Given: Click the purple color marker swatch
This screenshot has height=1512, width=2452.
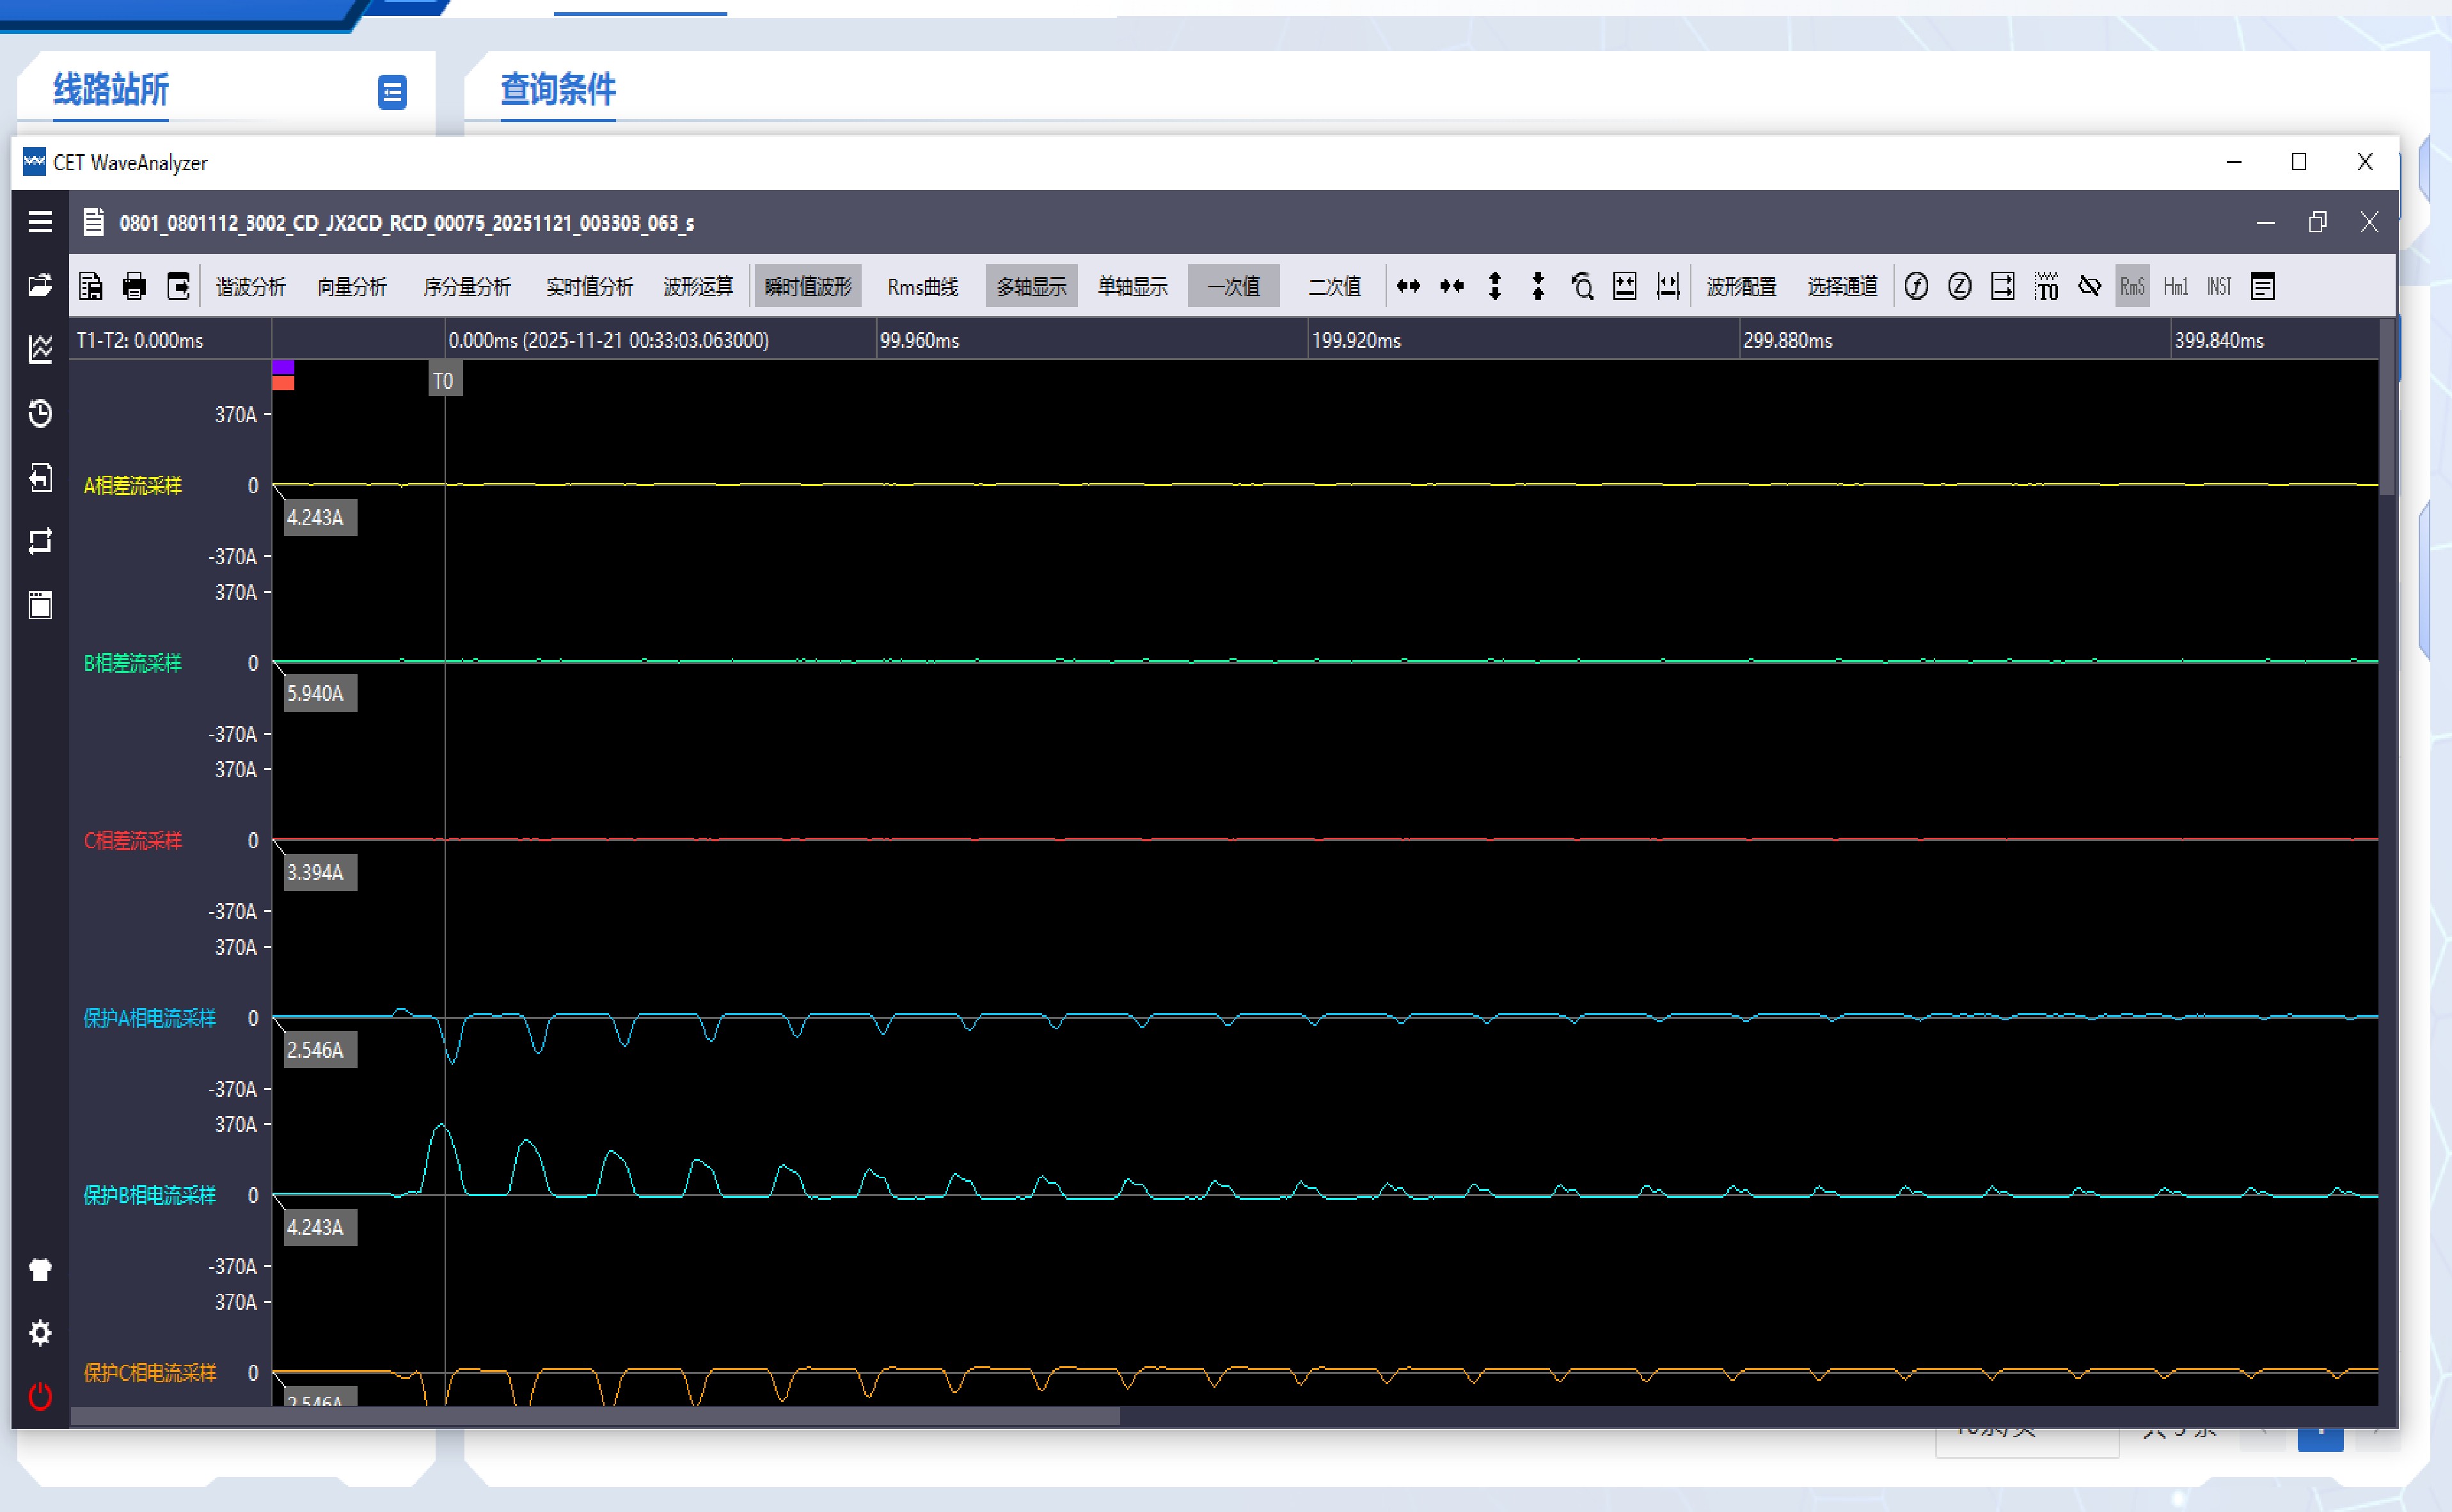Looking at the screenshot, I should (x=283, y=367).
